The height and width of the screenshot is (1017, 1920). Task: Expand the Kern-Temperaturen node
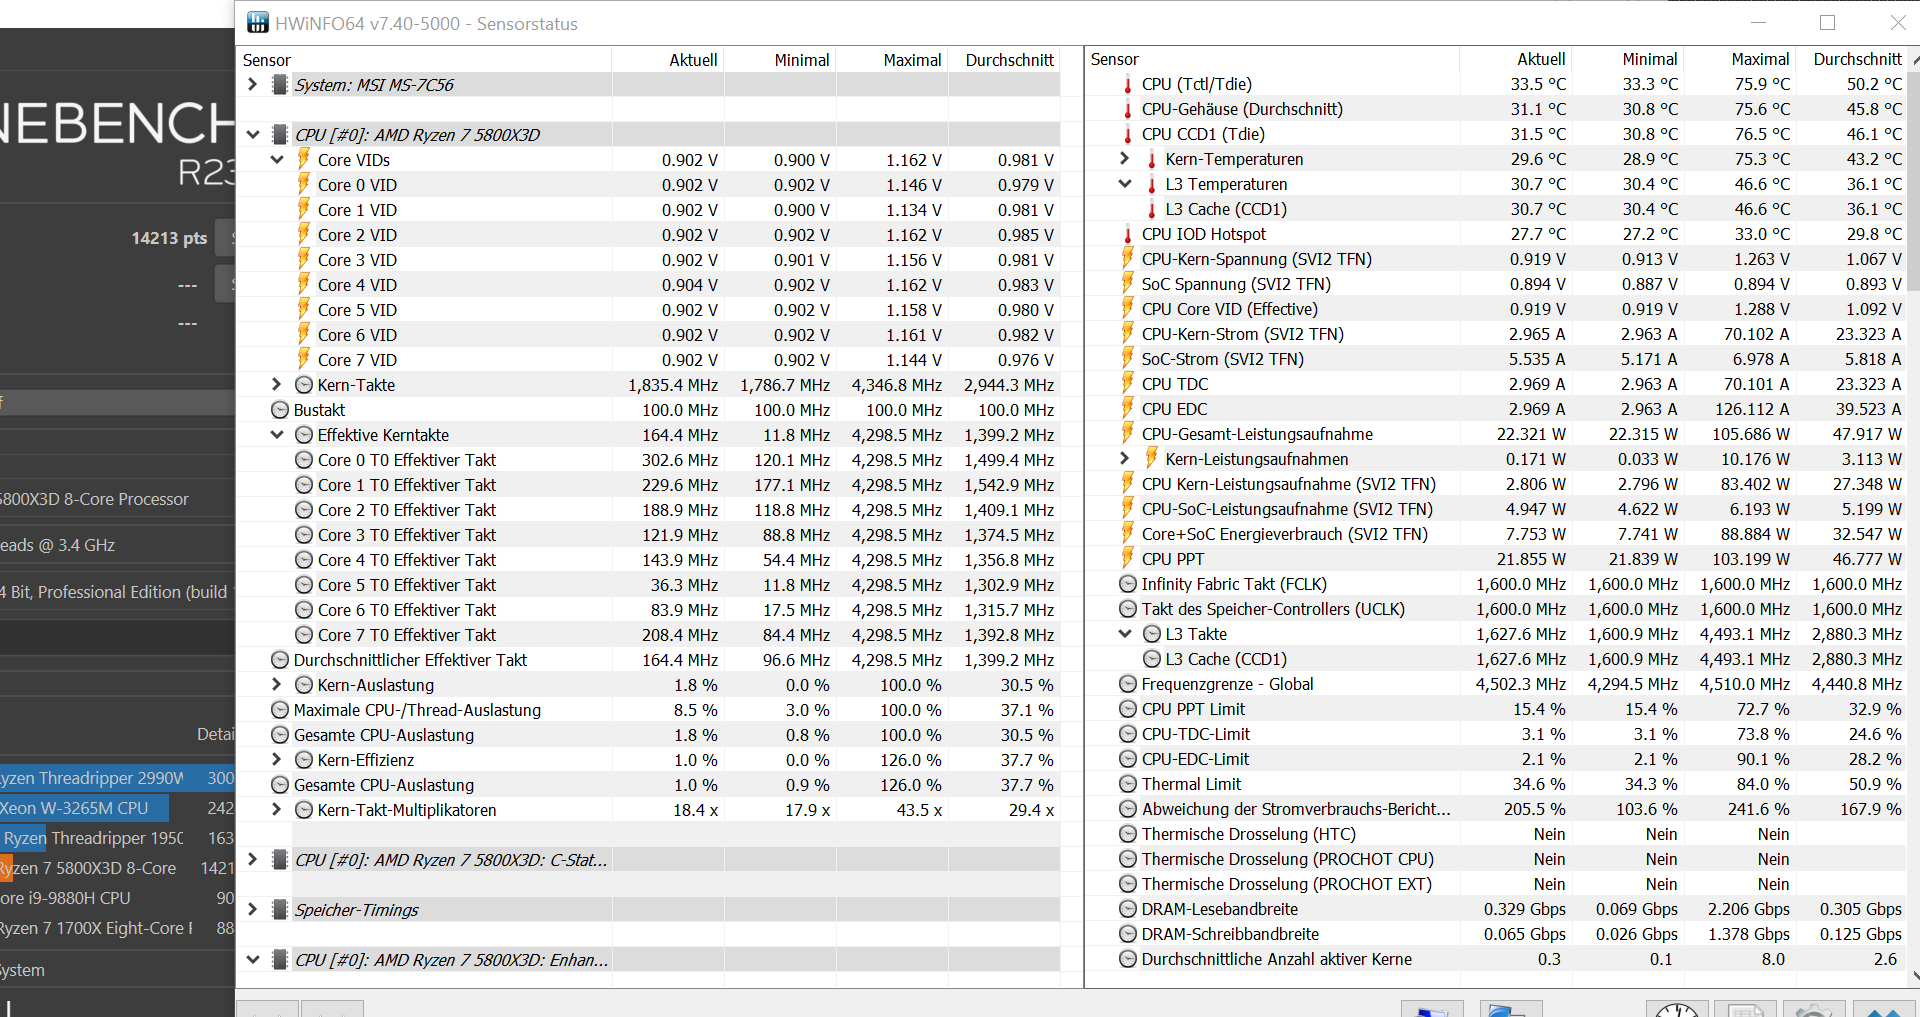(1125, 158)
